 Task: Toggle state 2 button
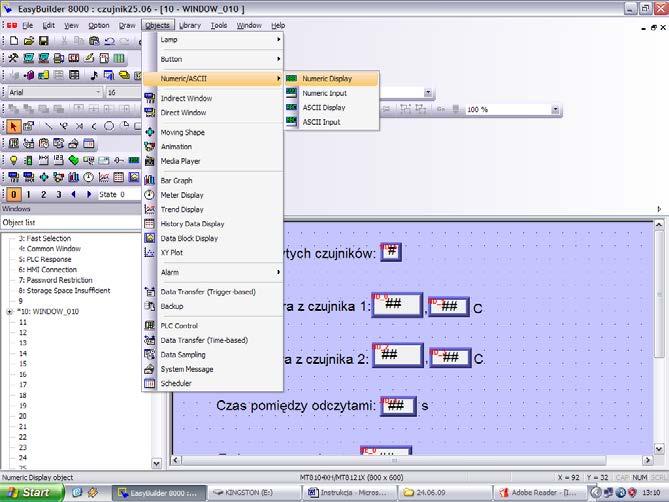click(x=44, y=194)
